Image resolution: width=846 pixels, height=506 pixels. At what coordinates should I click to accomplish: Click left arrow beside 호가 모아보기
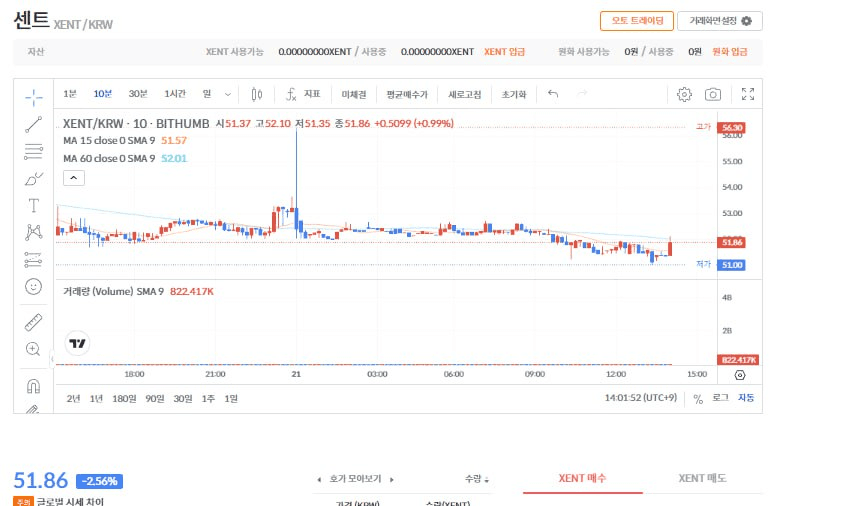(319, 479)
